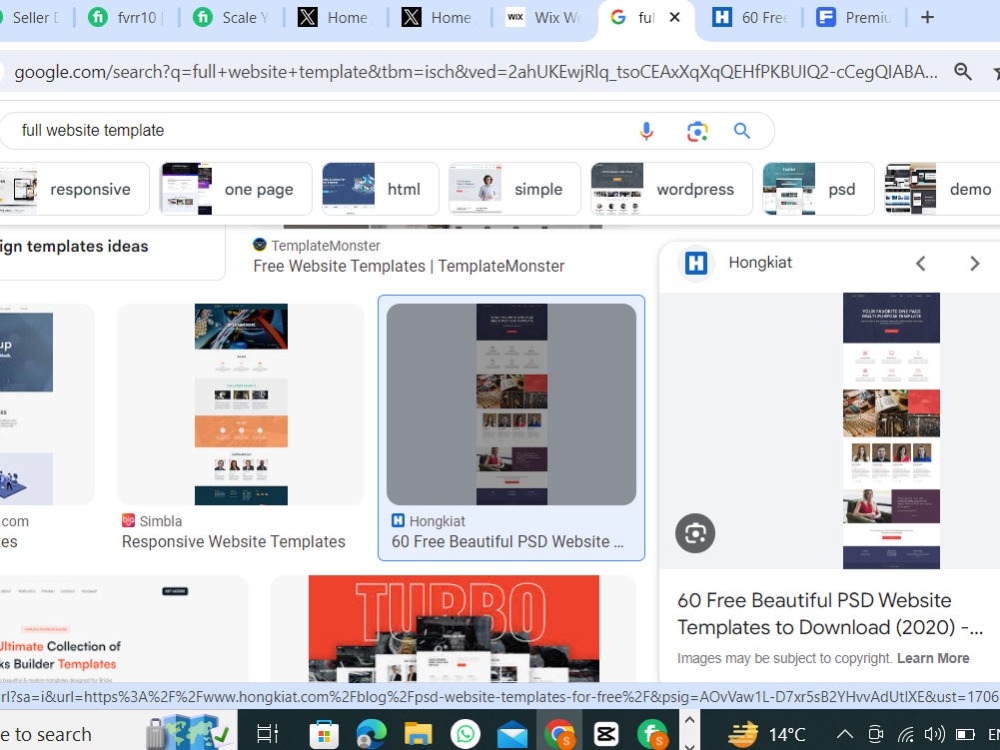
Task: Switch to the second X Home tab
Action: (439, 17)
